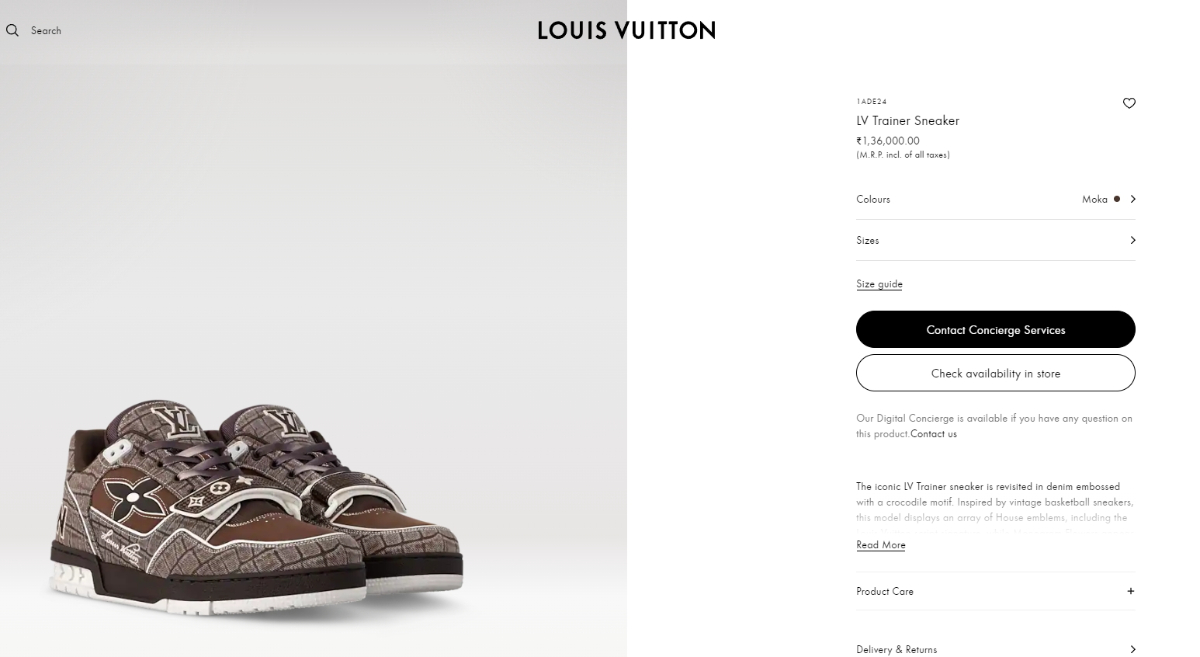This screenshot has height=657, width=1200.
Task: Select the Moka colour swatch dot
Action: click(x=1117, y=199)
